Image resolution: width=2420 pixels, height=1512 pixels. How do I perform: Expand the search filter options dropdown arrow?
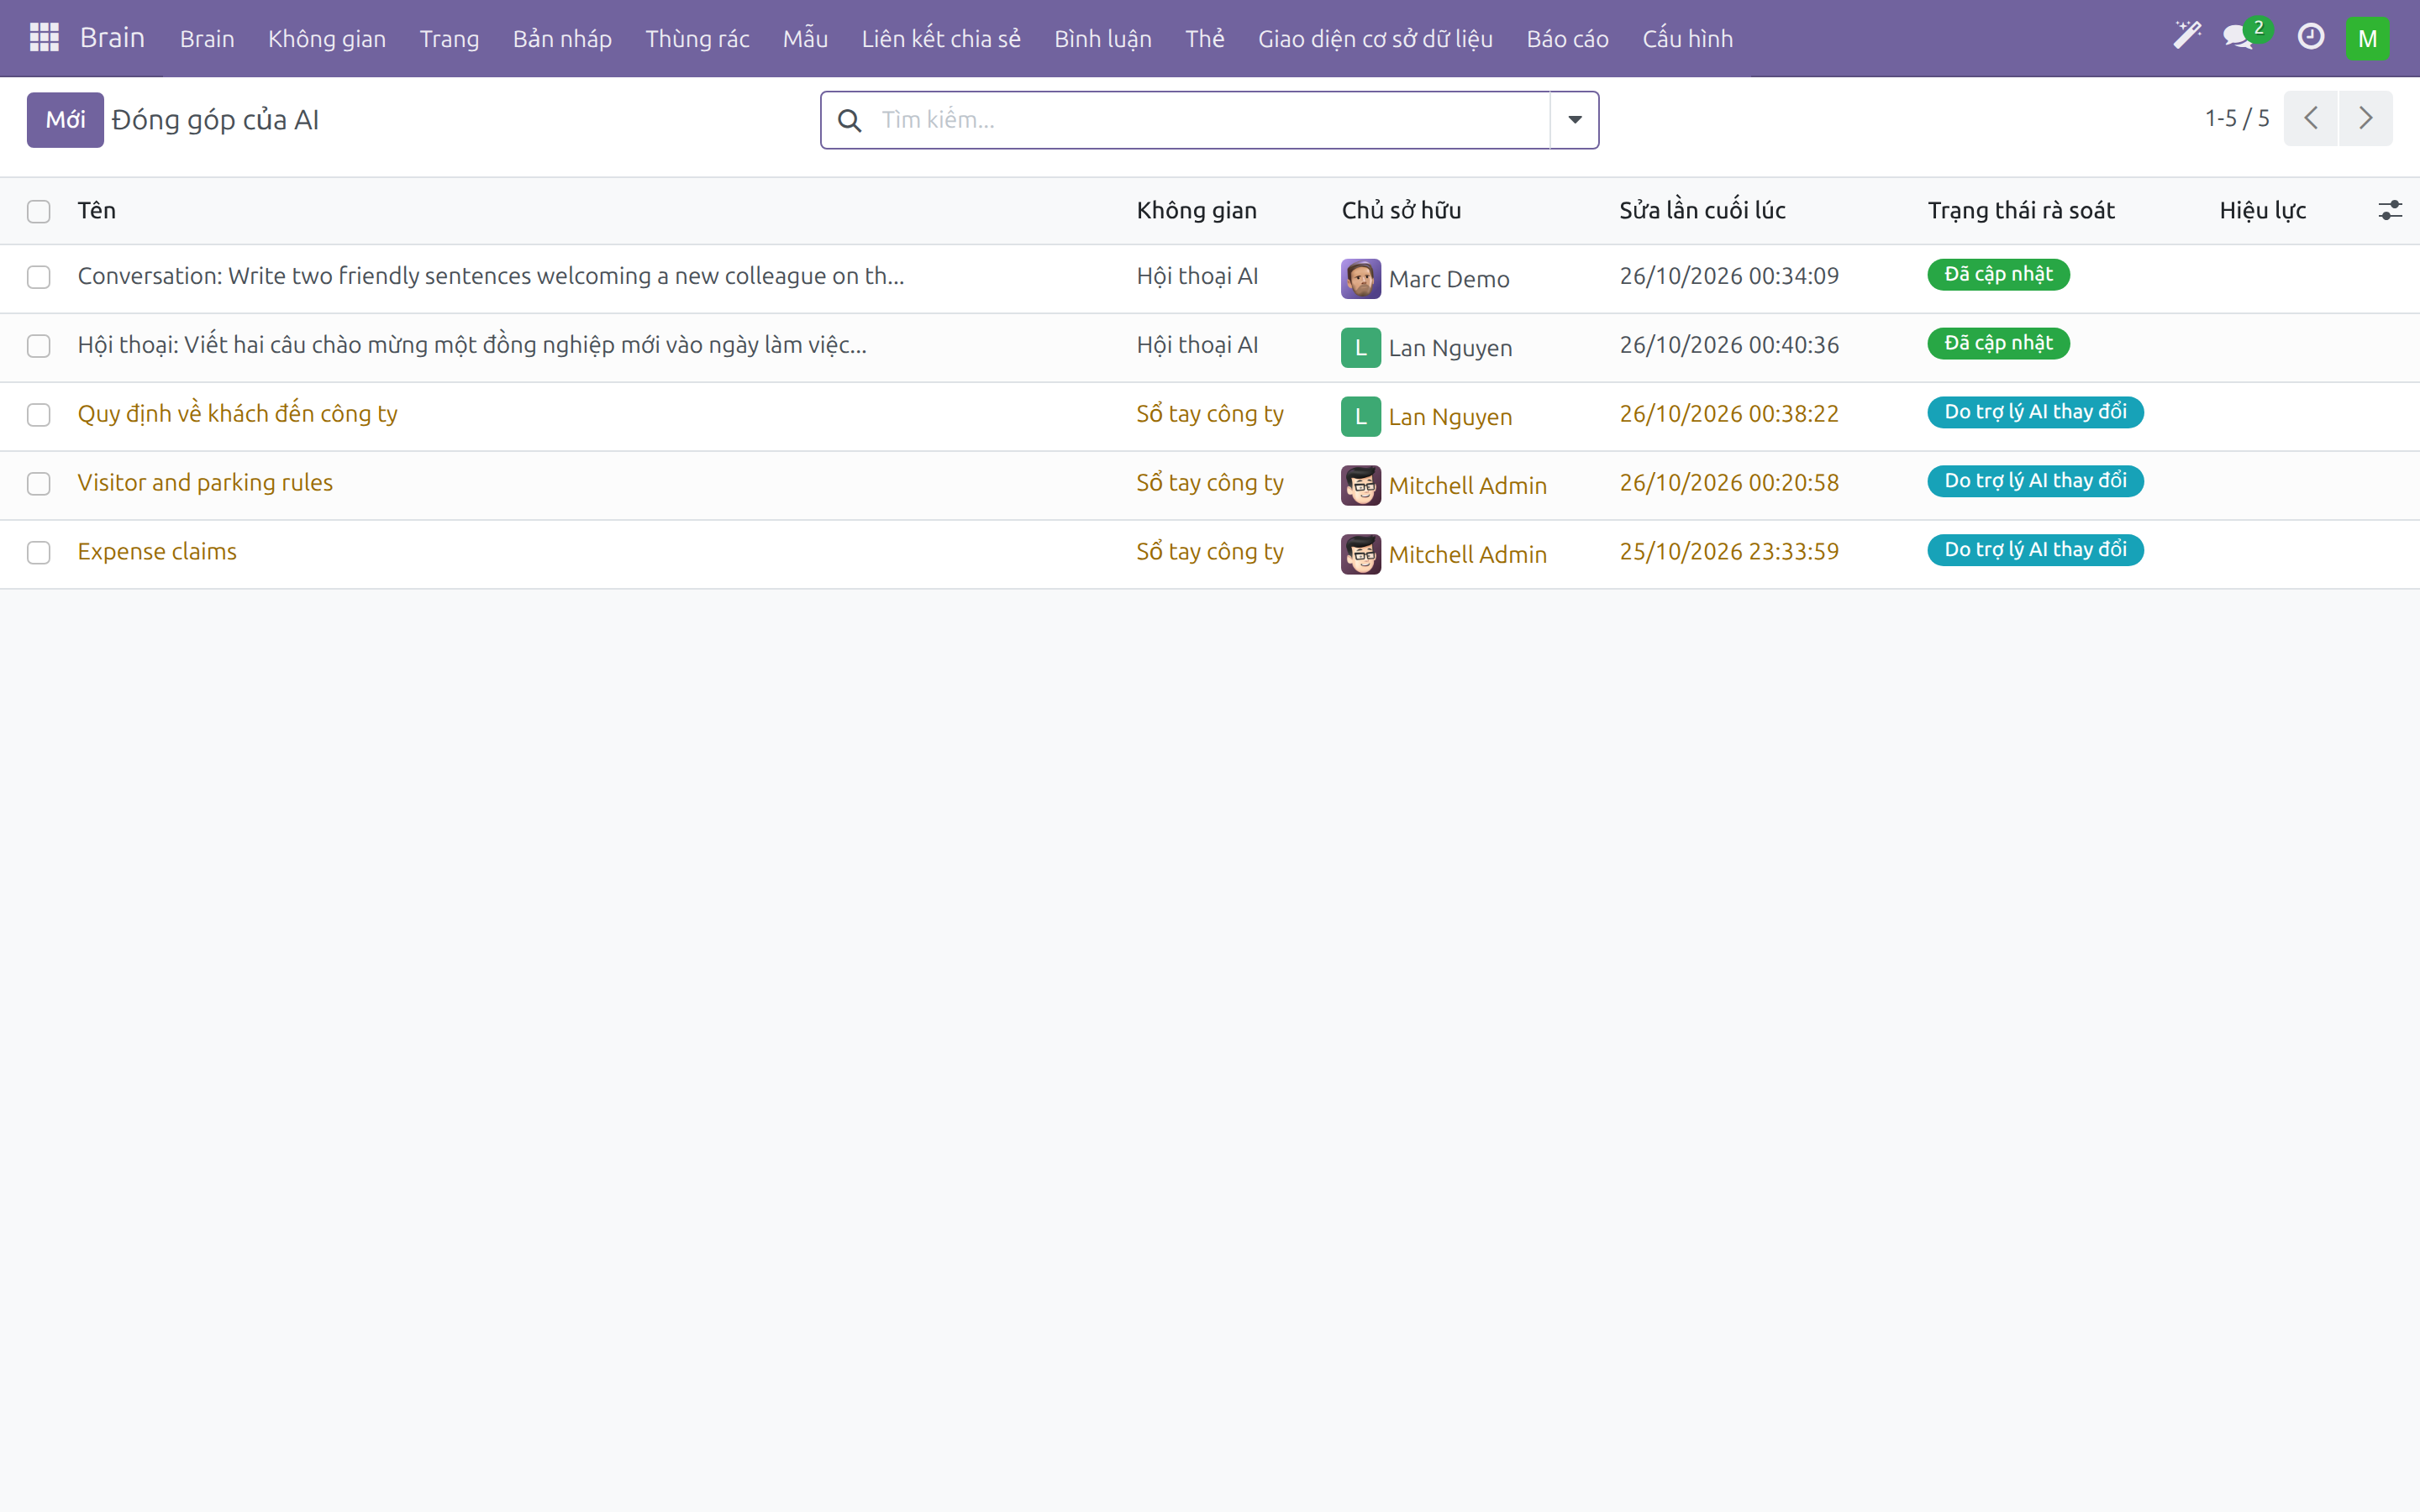pyautogui.click(x=1574, y=120)
